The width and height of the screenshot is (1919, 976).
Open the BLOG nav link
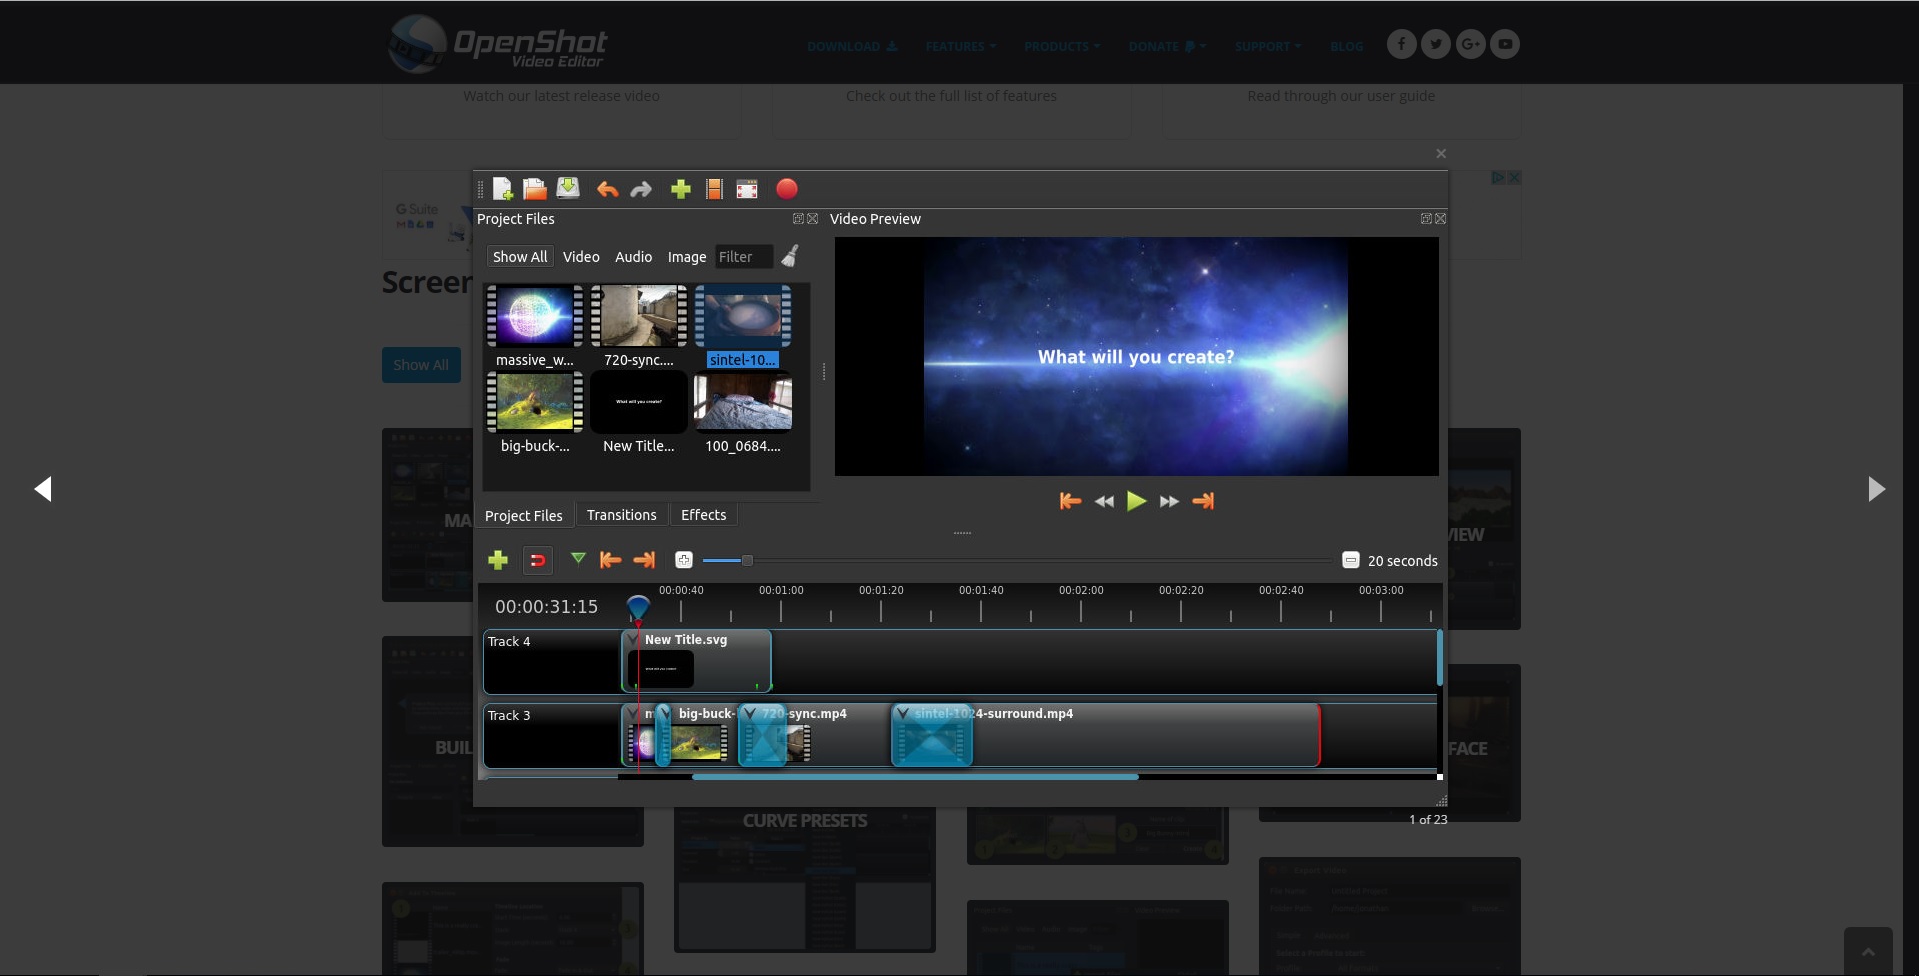[1346, 46]
